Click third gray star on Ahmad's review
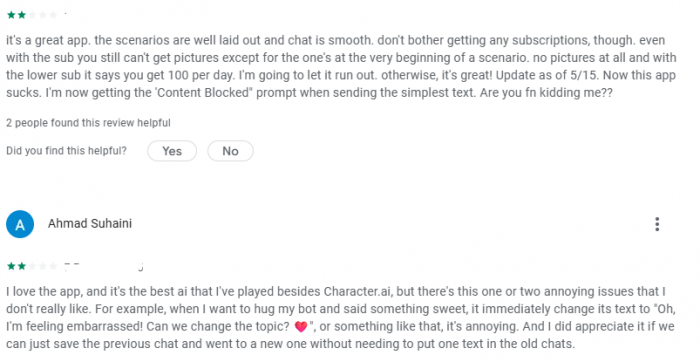The width and height of the screenshot is (700, 362). [x=32, y=267]
